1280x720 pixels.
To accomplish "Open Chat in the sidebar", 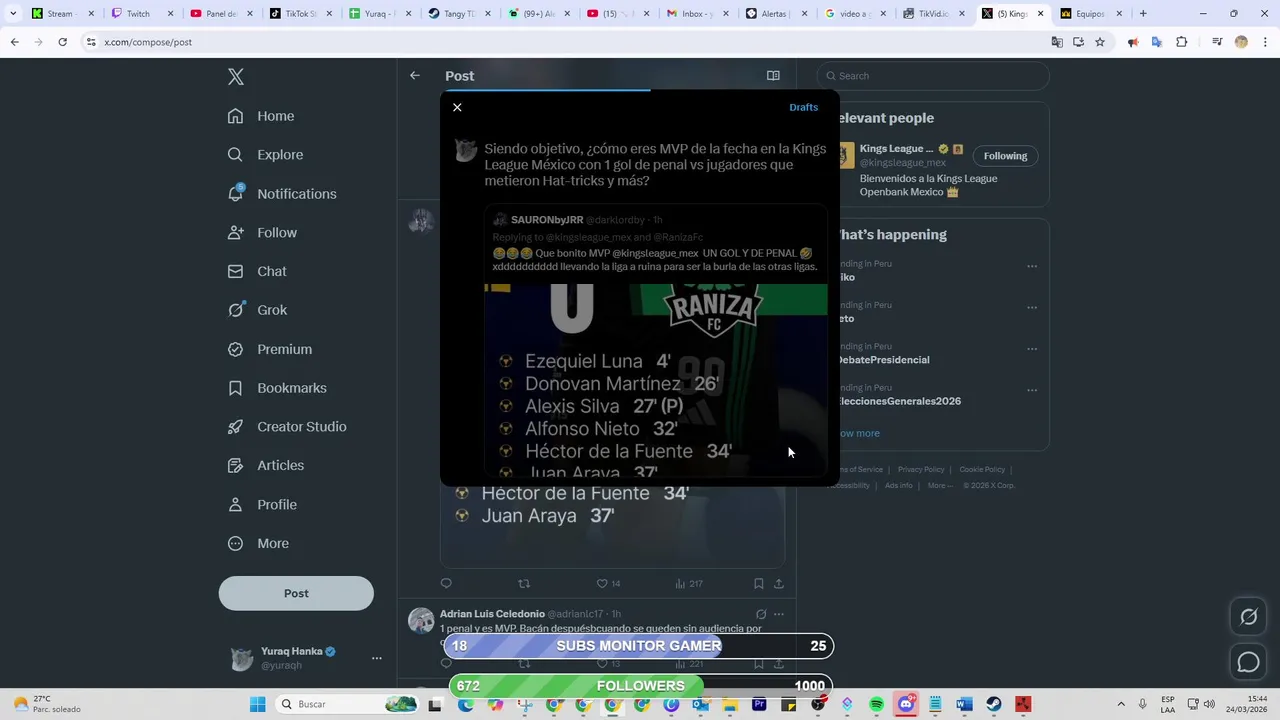I will point(257,271).
